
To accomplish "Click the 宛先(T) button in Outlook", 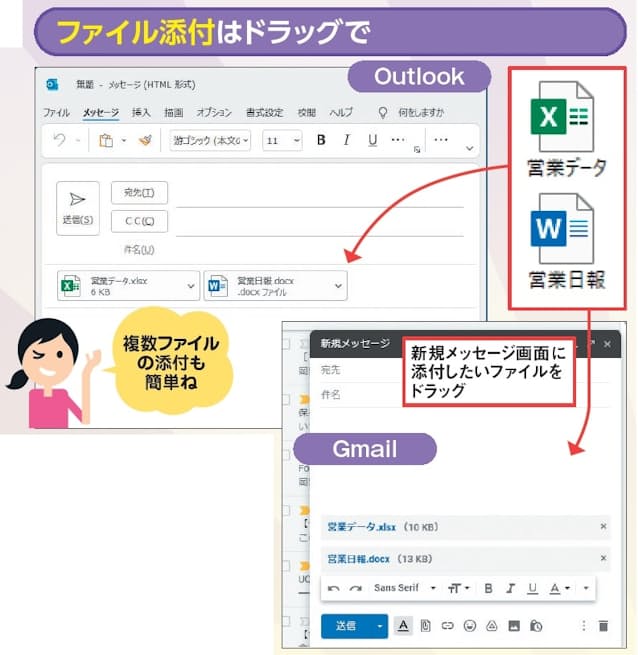I will coord(139,193).
